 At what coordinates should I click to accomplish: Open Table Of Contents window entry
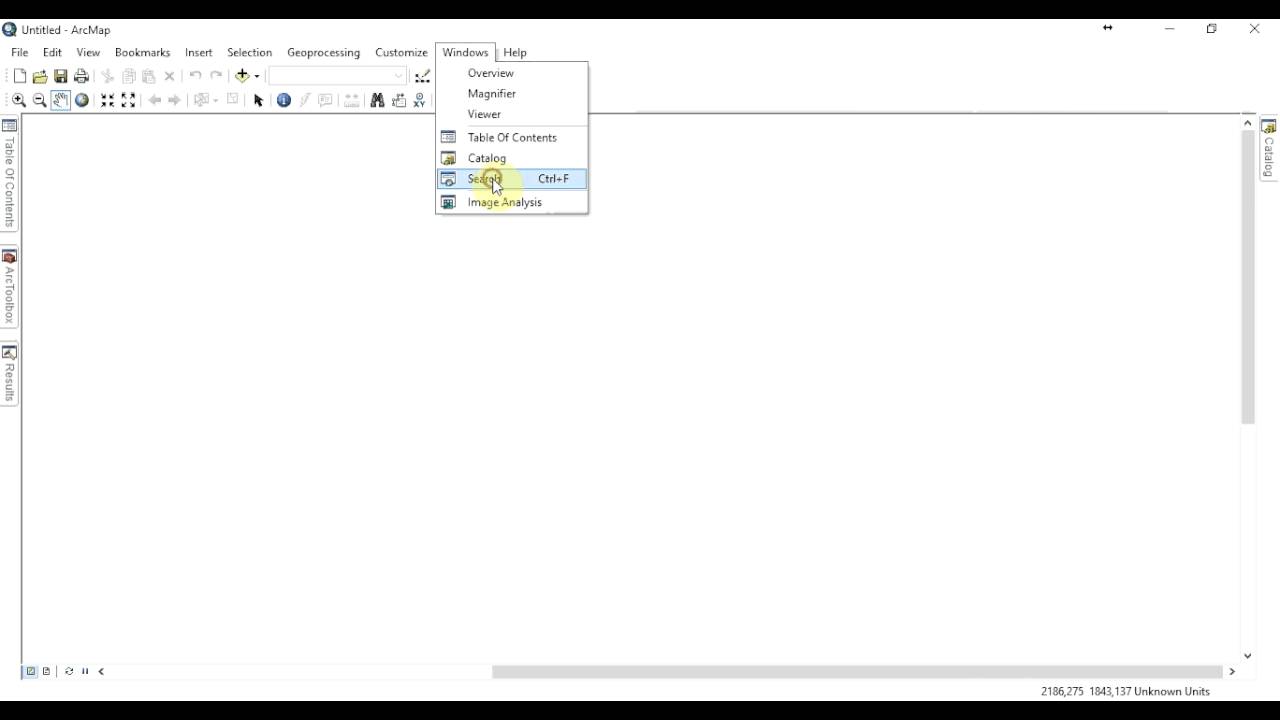[x=512, y=137]
